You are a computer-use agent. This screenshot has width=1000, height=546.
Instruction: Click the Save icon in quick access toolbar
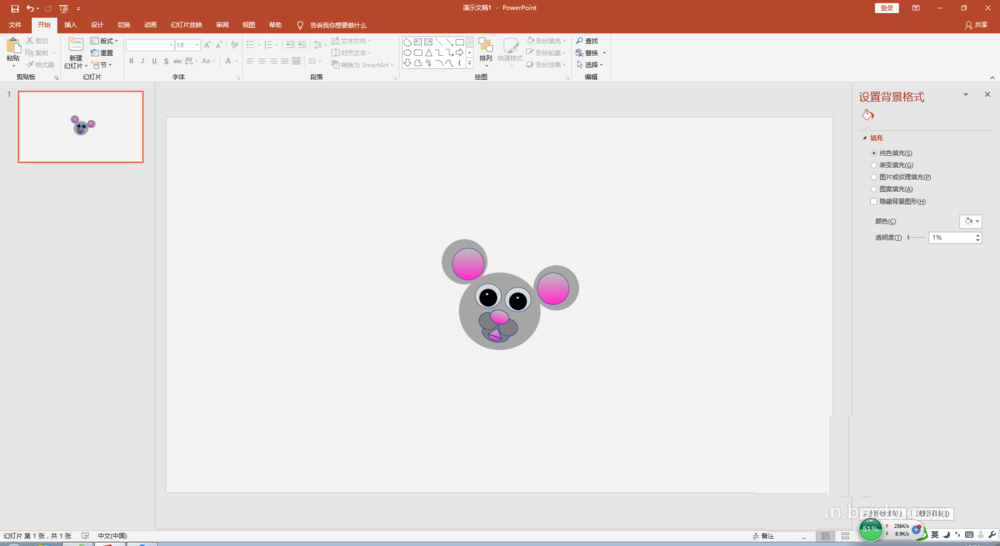pos(14,8)
